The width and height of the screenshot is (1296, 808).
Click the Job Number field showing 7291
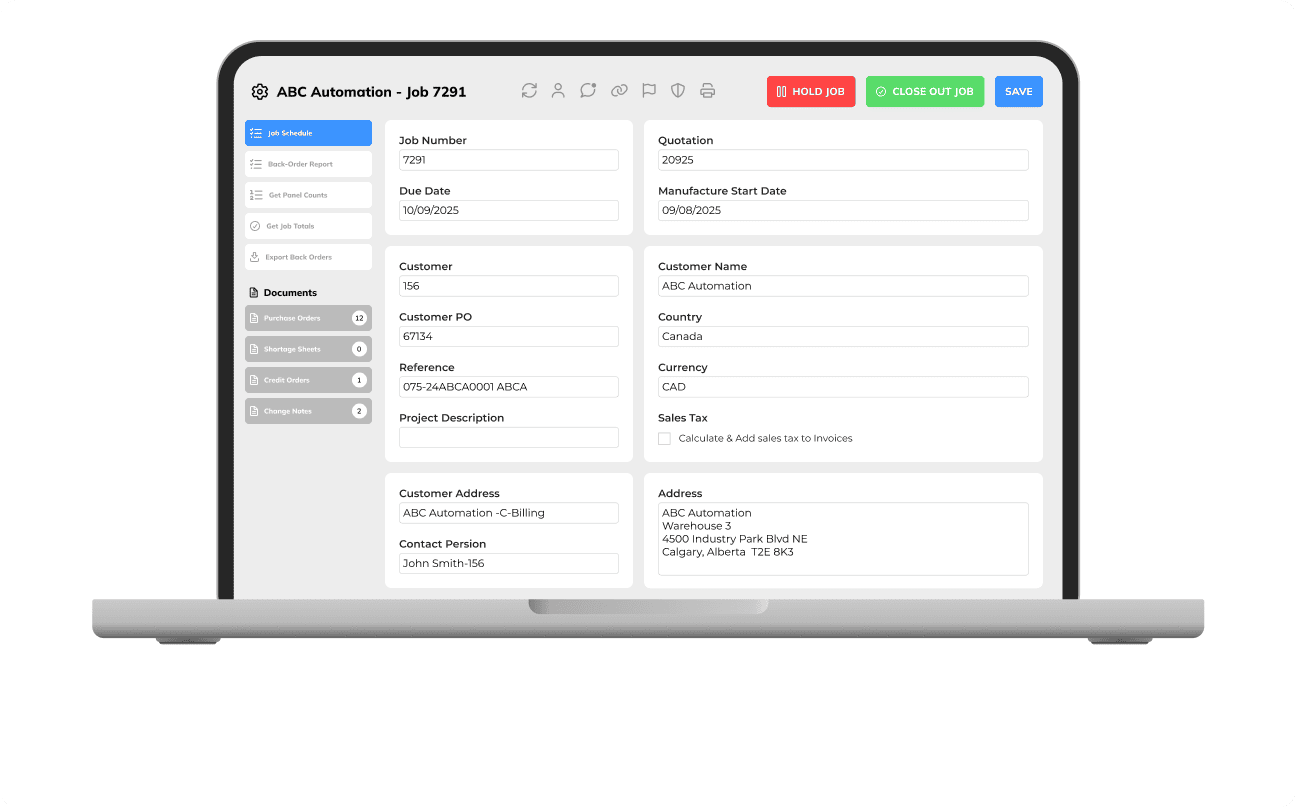[509, 160]
